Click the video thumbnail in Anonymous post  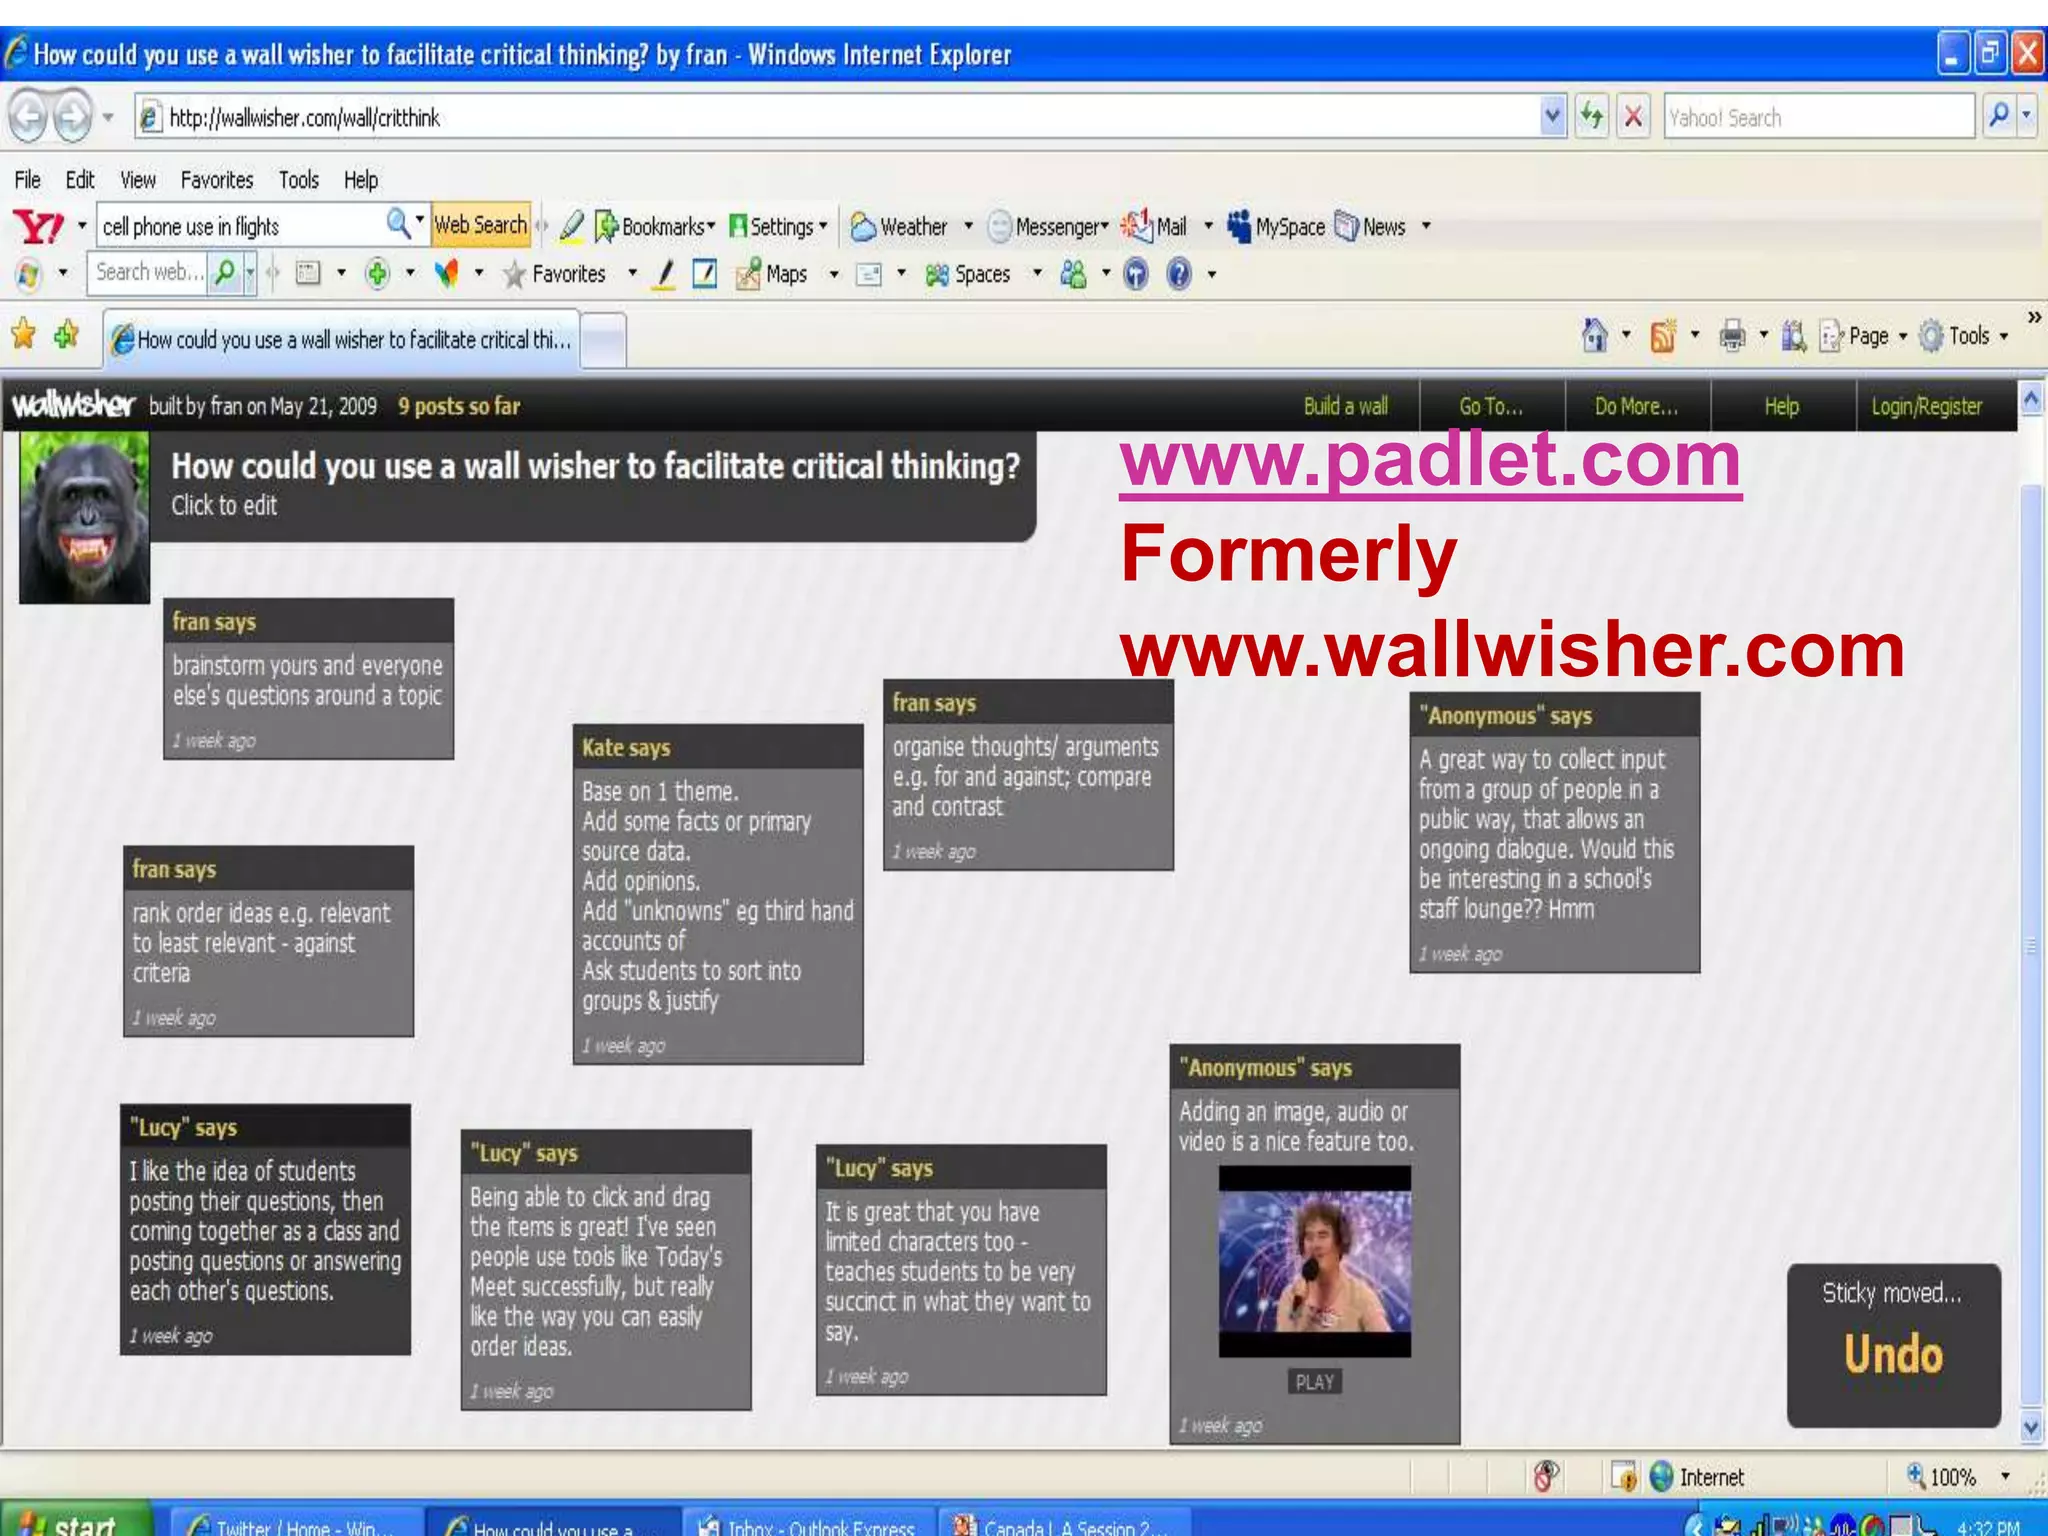(1314, 1262)
